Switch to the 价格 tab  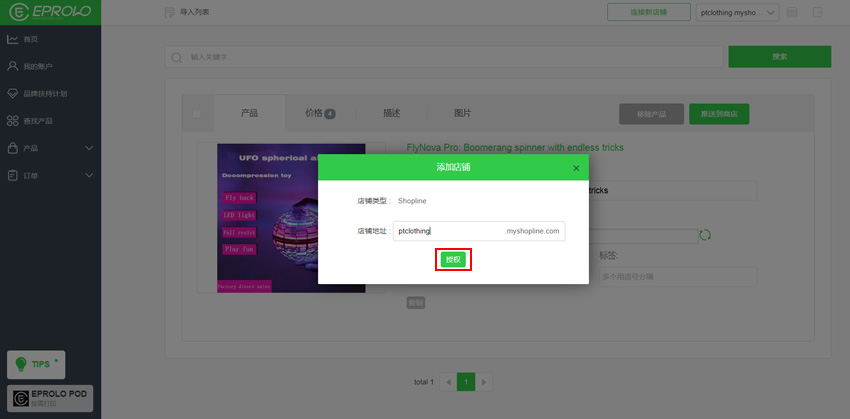[x=320, y=113]
